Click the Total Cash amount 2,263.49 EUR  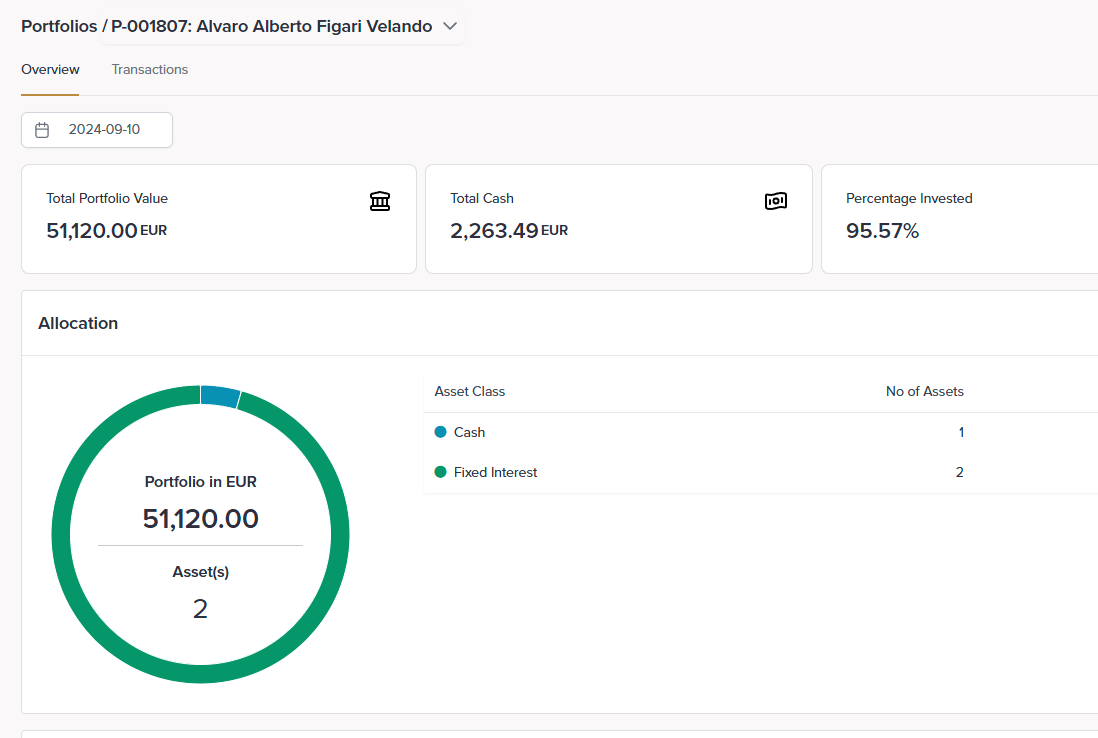[x=508, y=231]
